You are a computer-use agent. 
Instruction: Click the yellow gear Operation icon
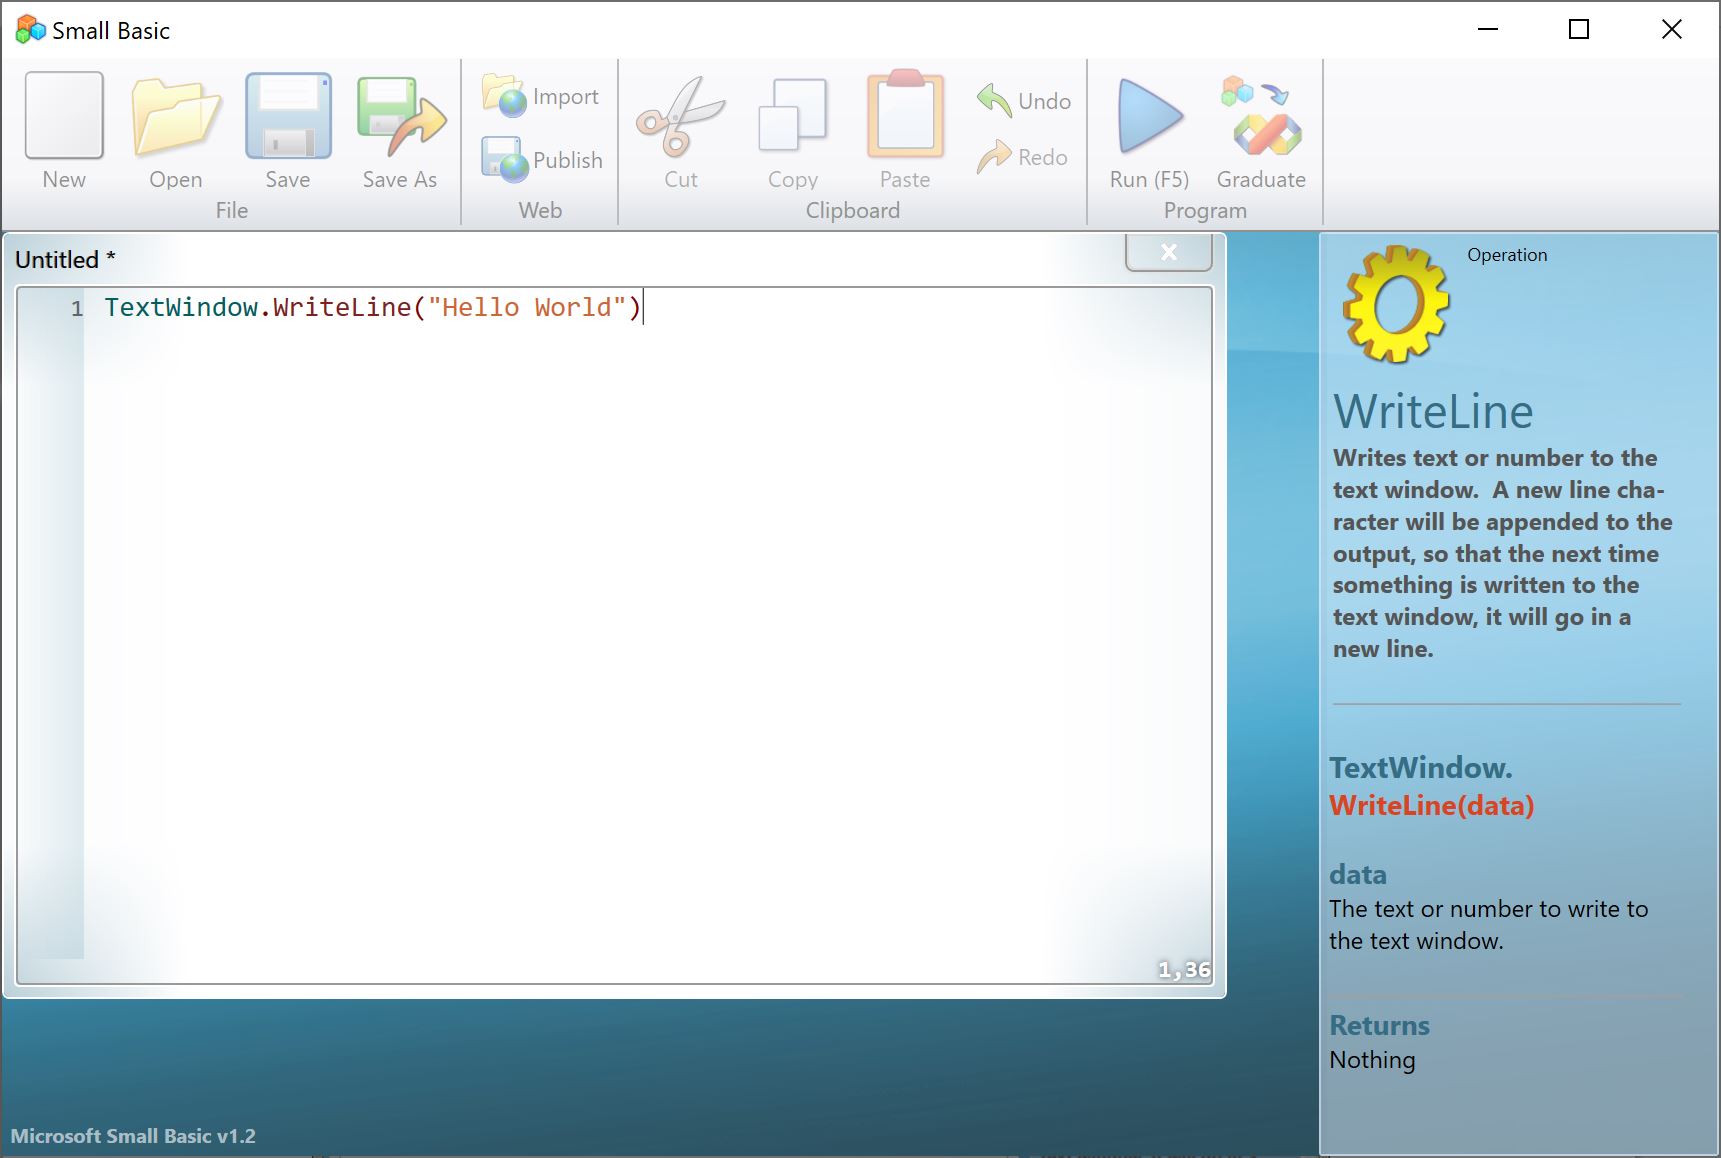click(1396, 304)
